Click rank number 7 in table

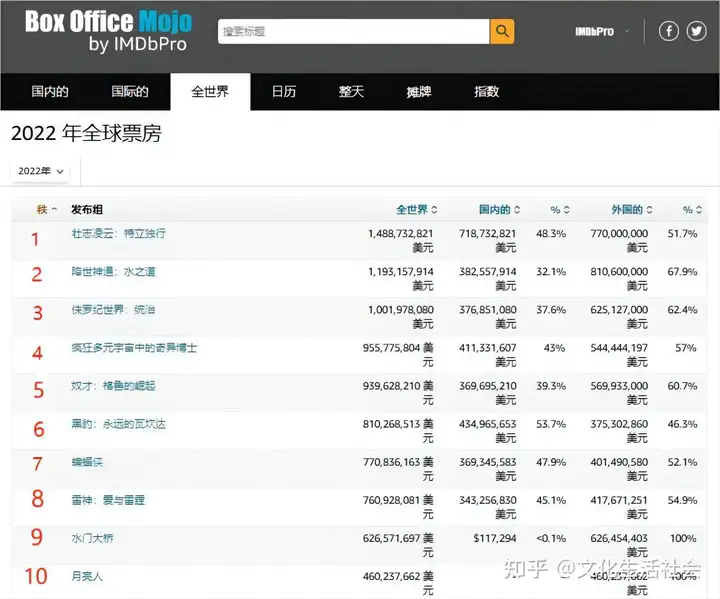point(38,464)
